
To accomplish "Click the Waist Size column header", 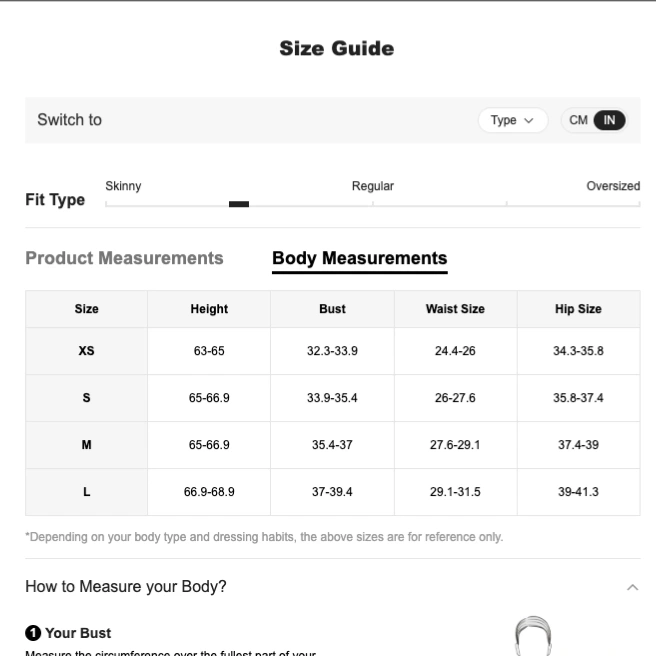I will pyautogui.click(x=455, y=309).
